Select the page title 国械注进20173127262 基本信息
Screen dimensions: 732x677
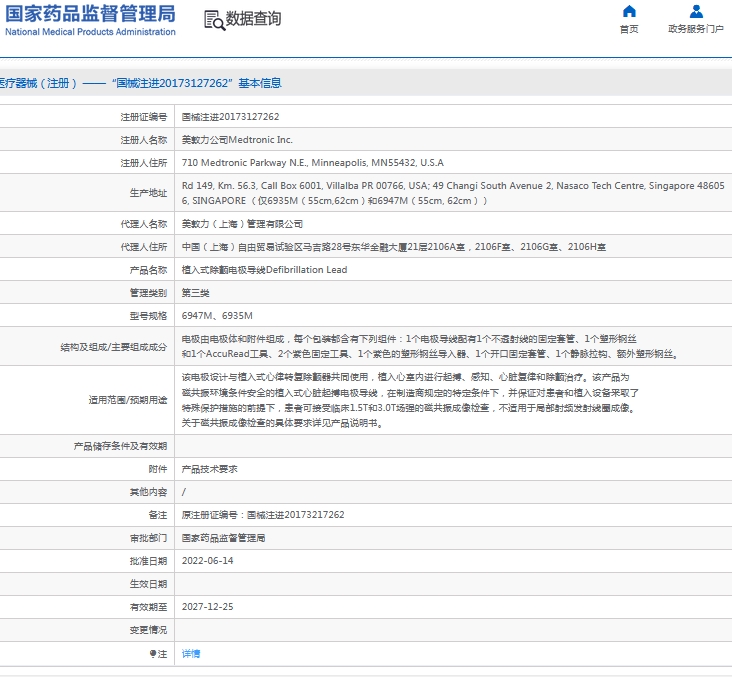pos(196,83)
